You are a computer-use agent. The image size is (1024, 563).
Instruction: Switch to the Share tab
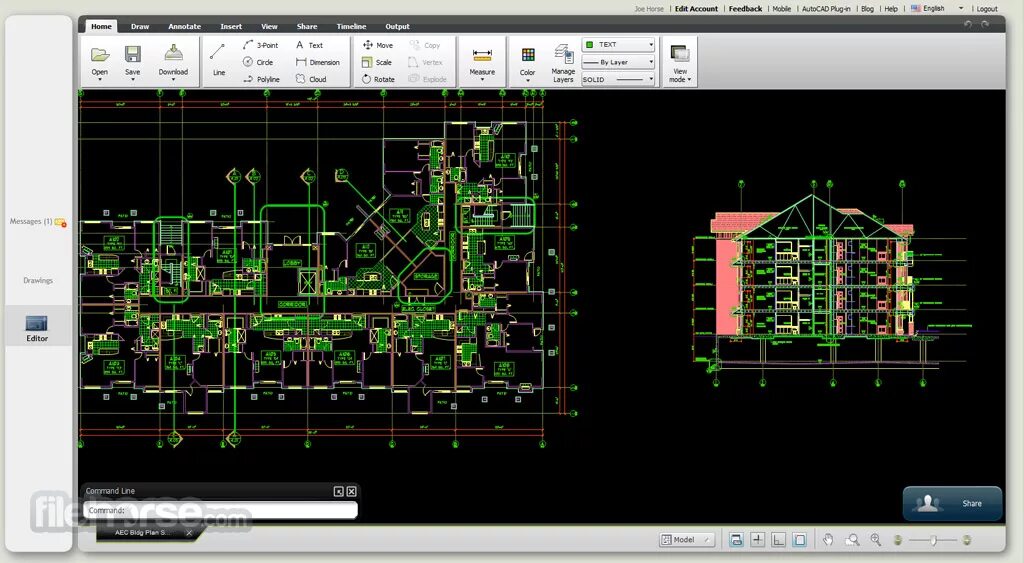pos(307,26)
